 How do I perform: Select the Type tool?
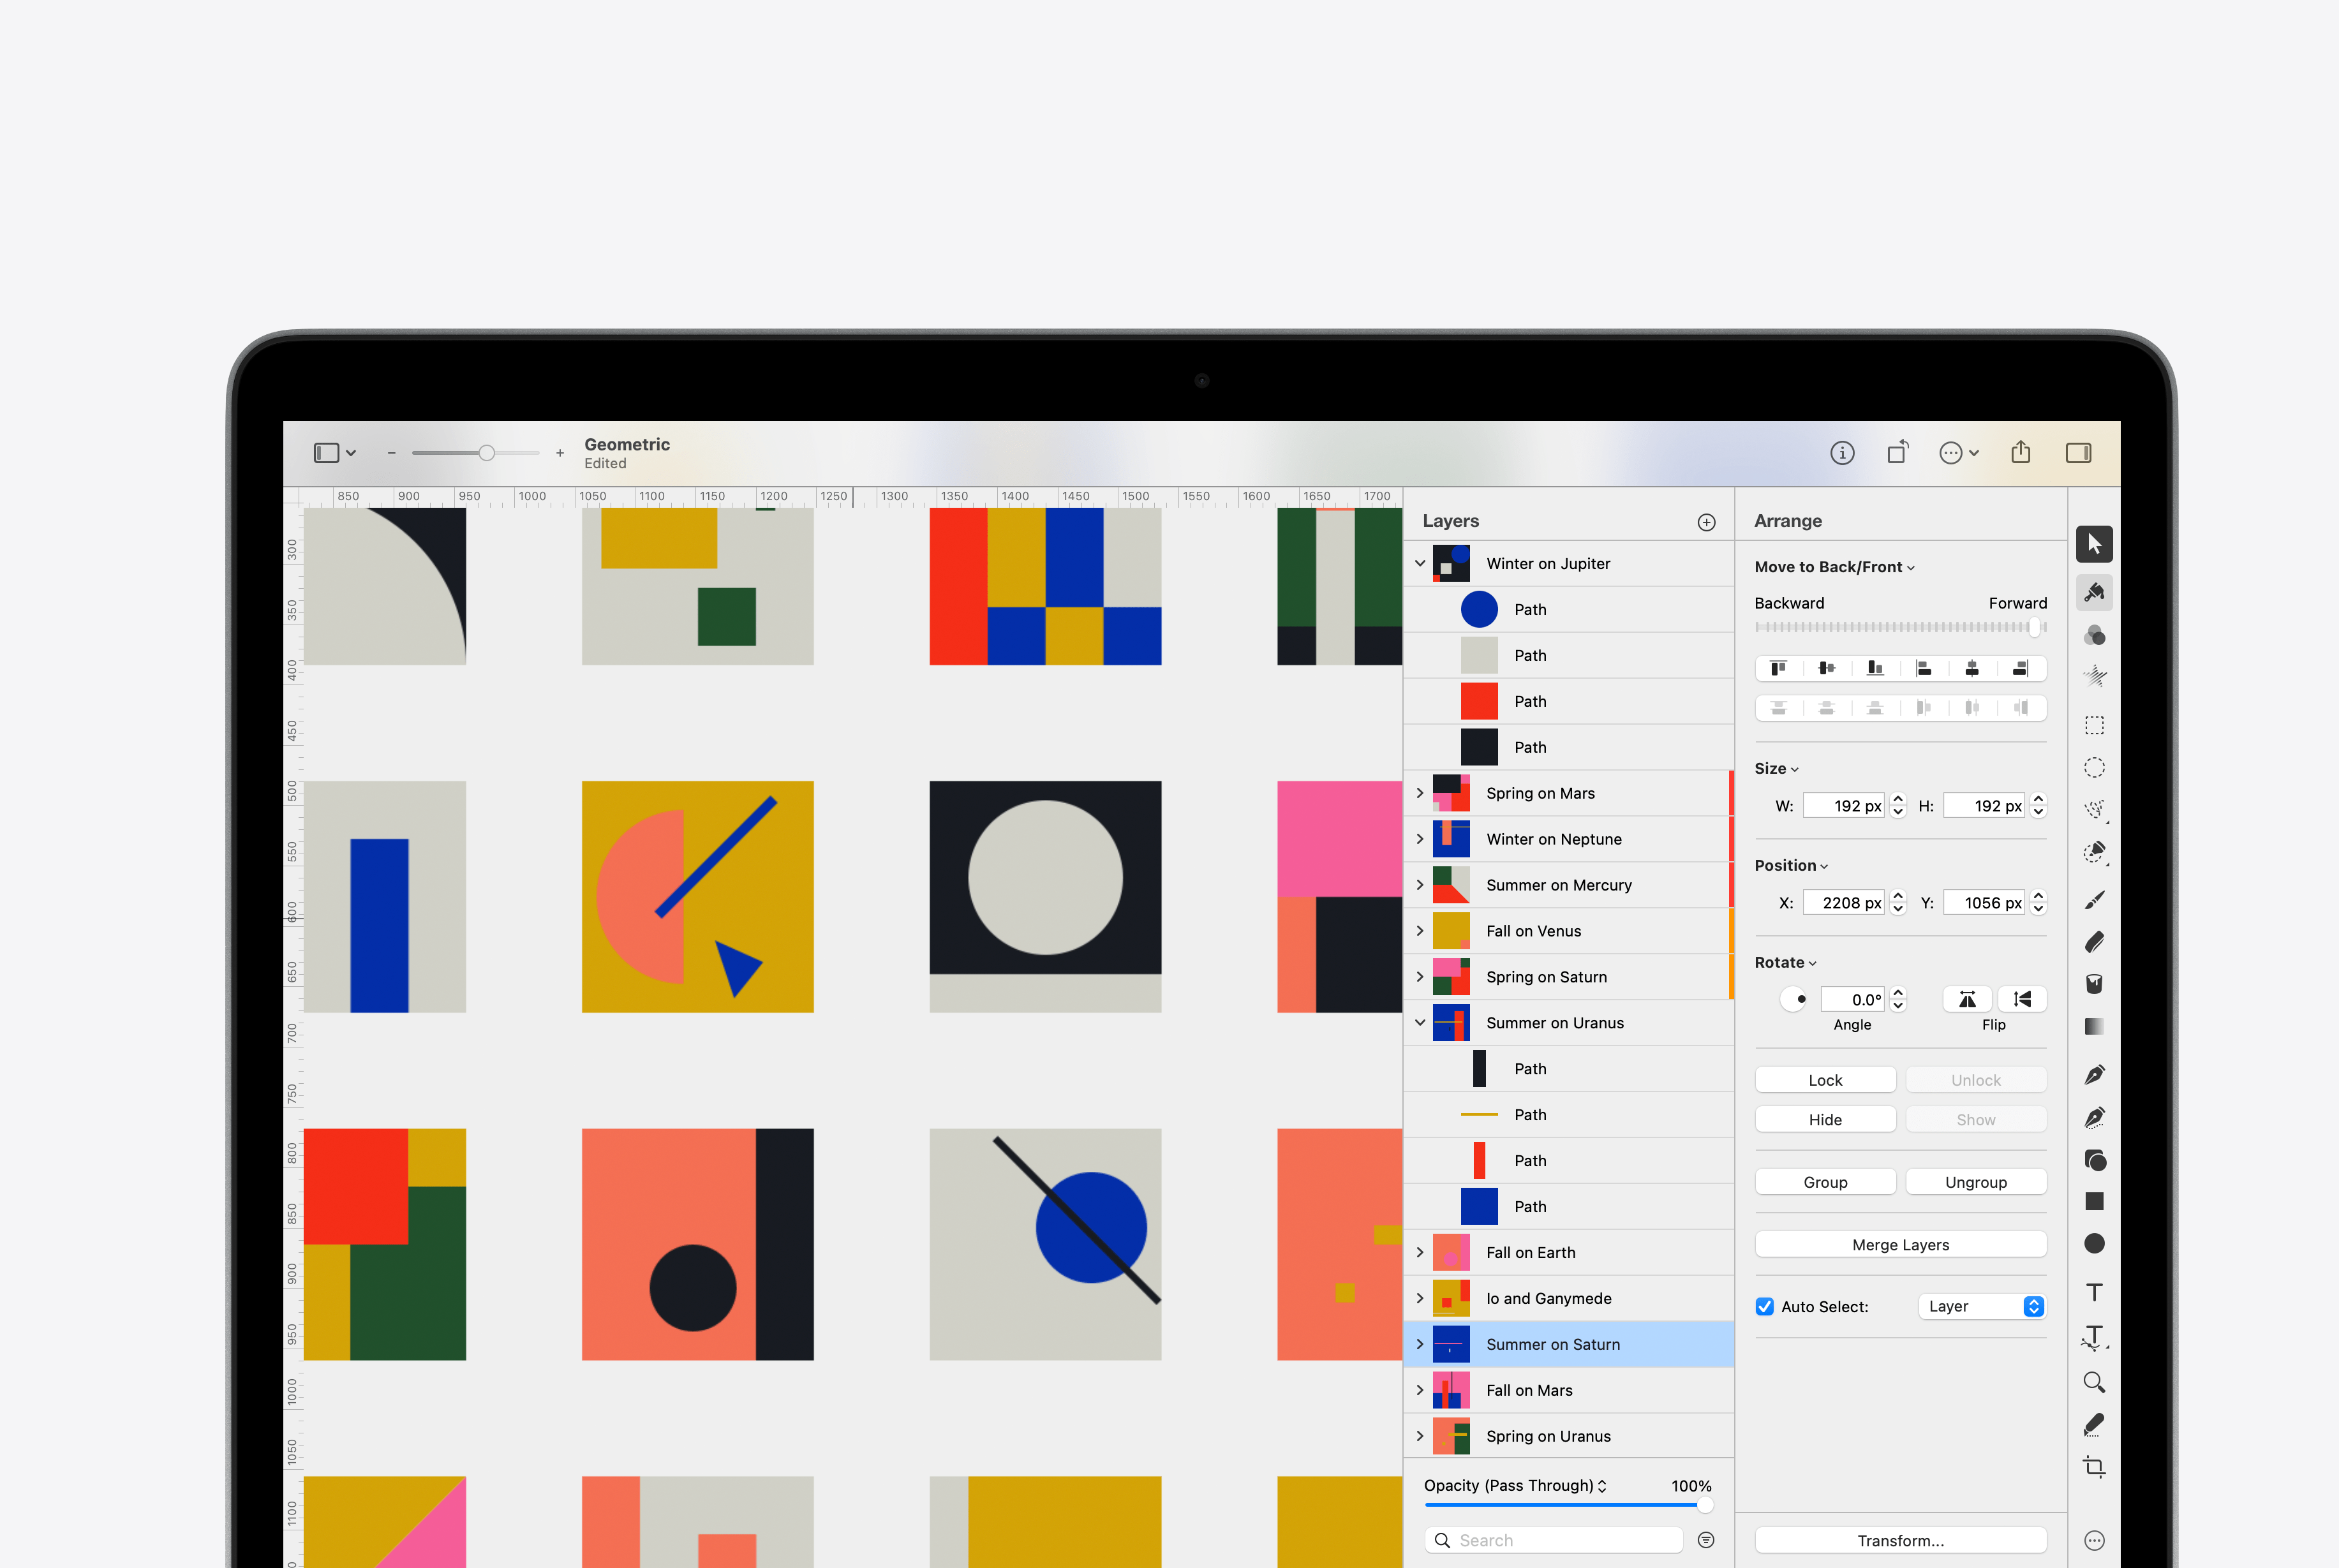coord(2094,1292)
